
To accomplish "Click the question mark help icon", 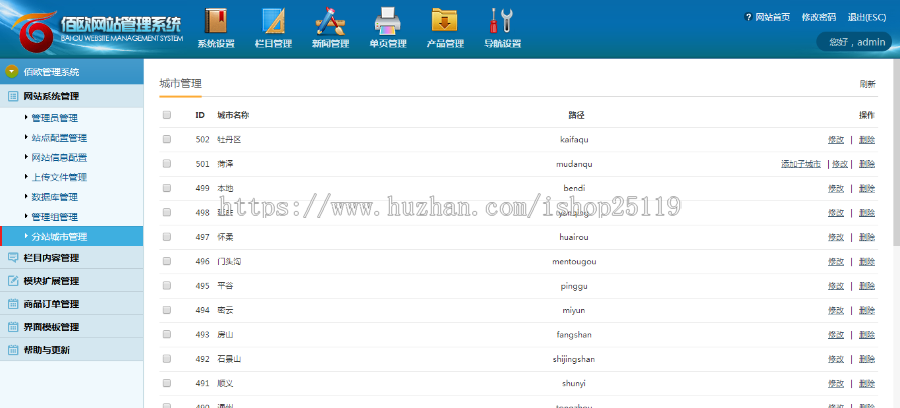I will click(748, 17).
